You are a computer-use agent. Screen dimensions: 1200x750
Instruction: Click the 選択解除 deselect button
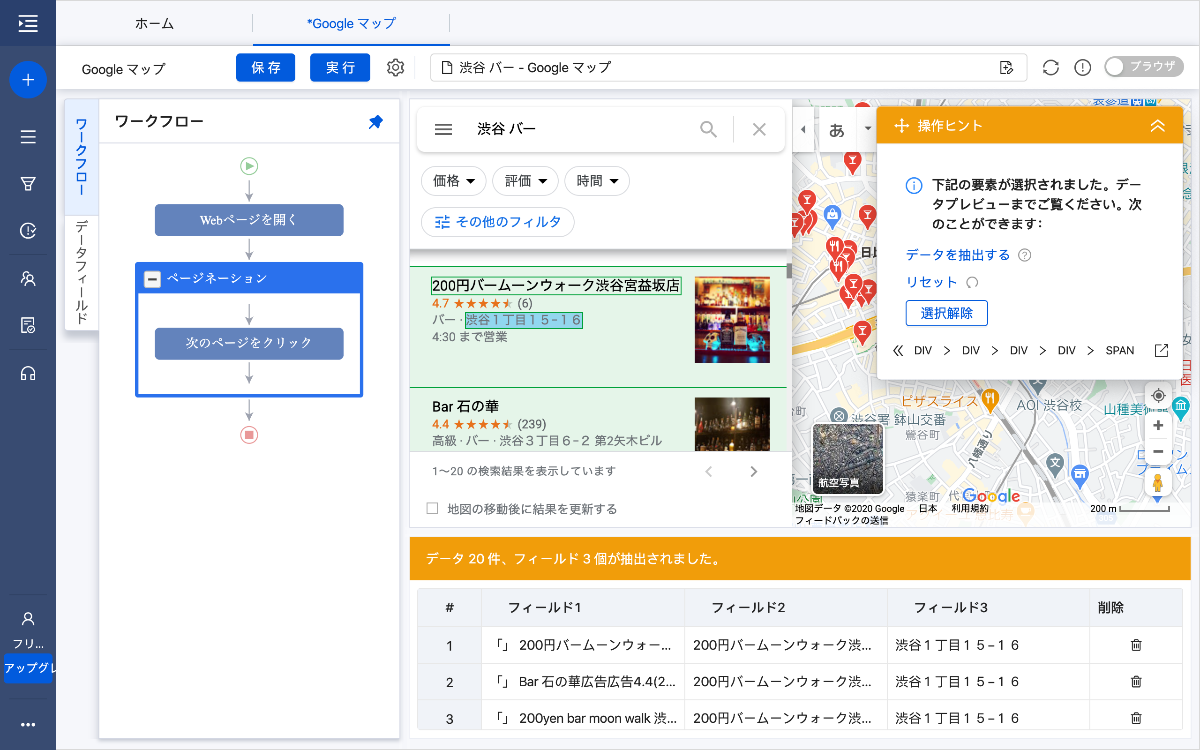[947, 313]
